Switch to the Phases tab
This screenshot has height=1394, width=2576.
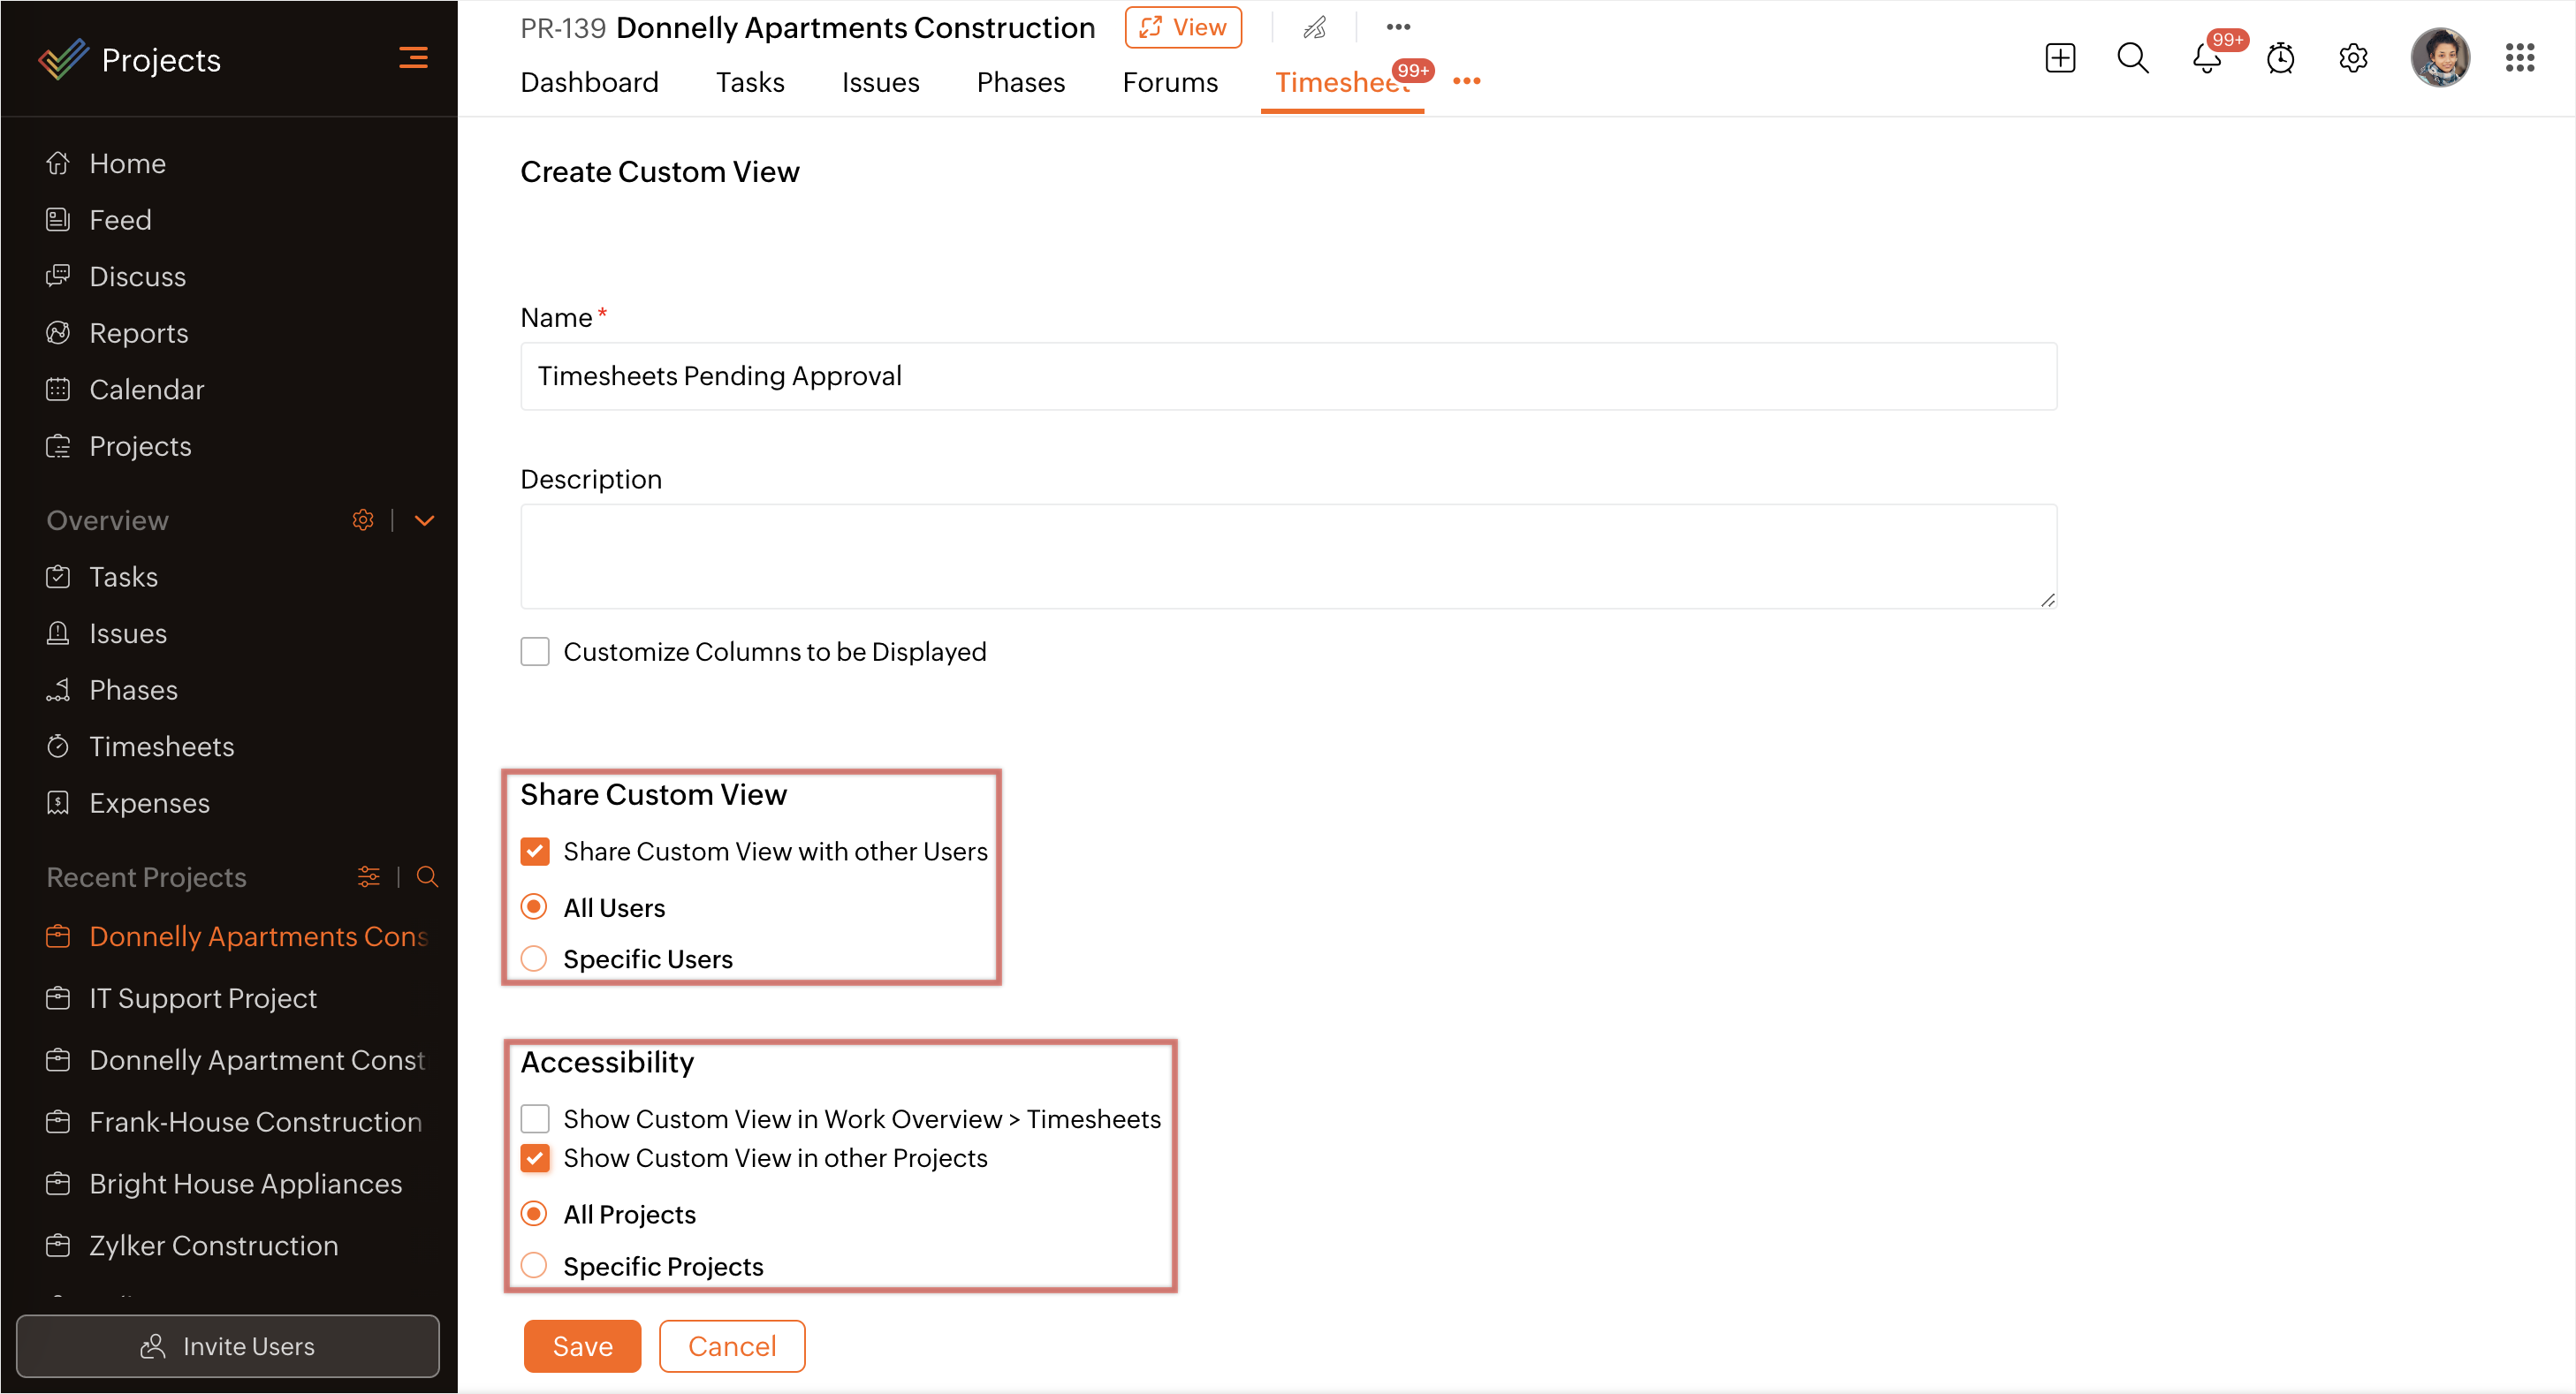(x=1020, y=82)
